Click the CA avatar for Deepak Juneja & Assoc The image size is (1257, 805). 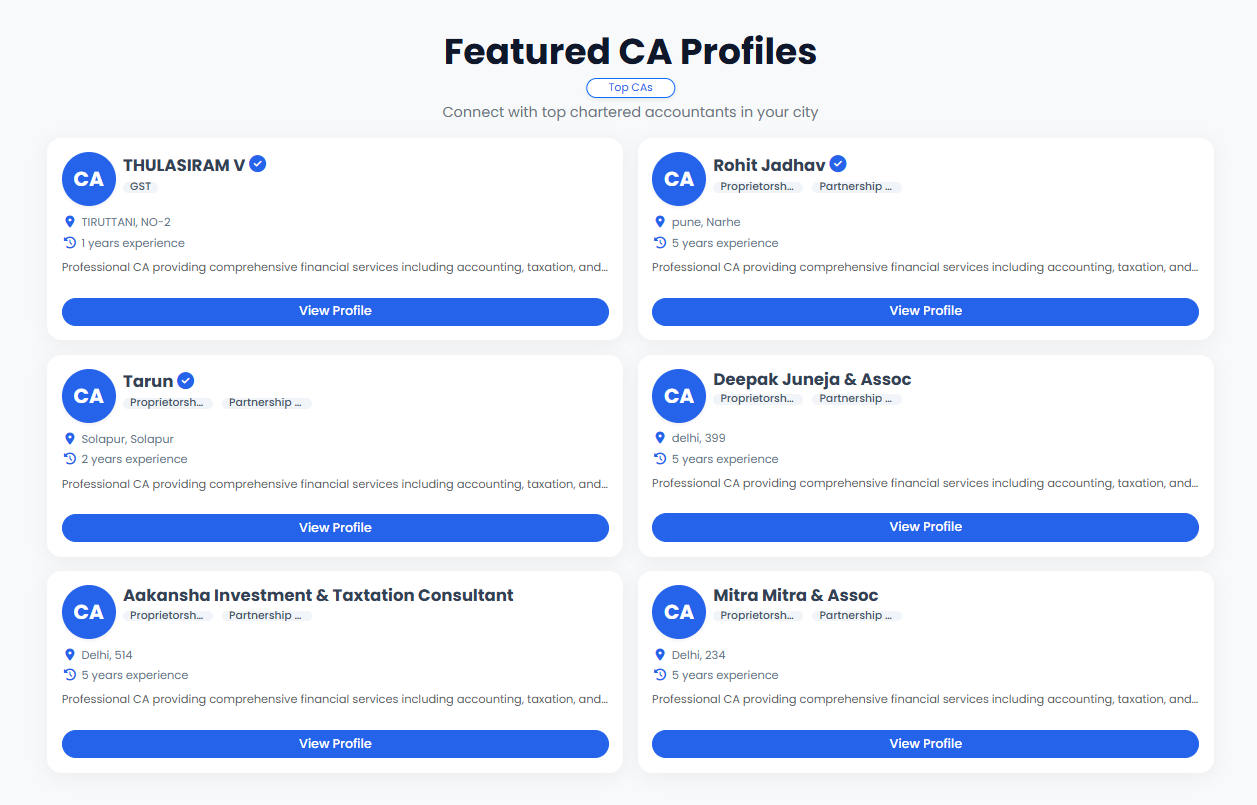pos(679,395)
